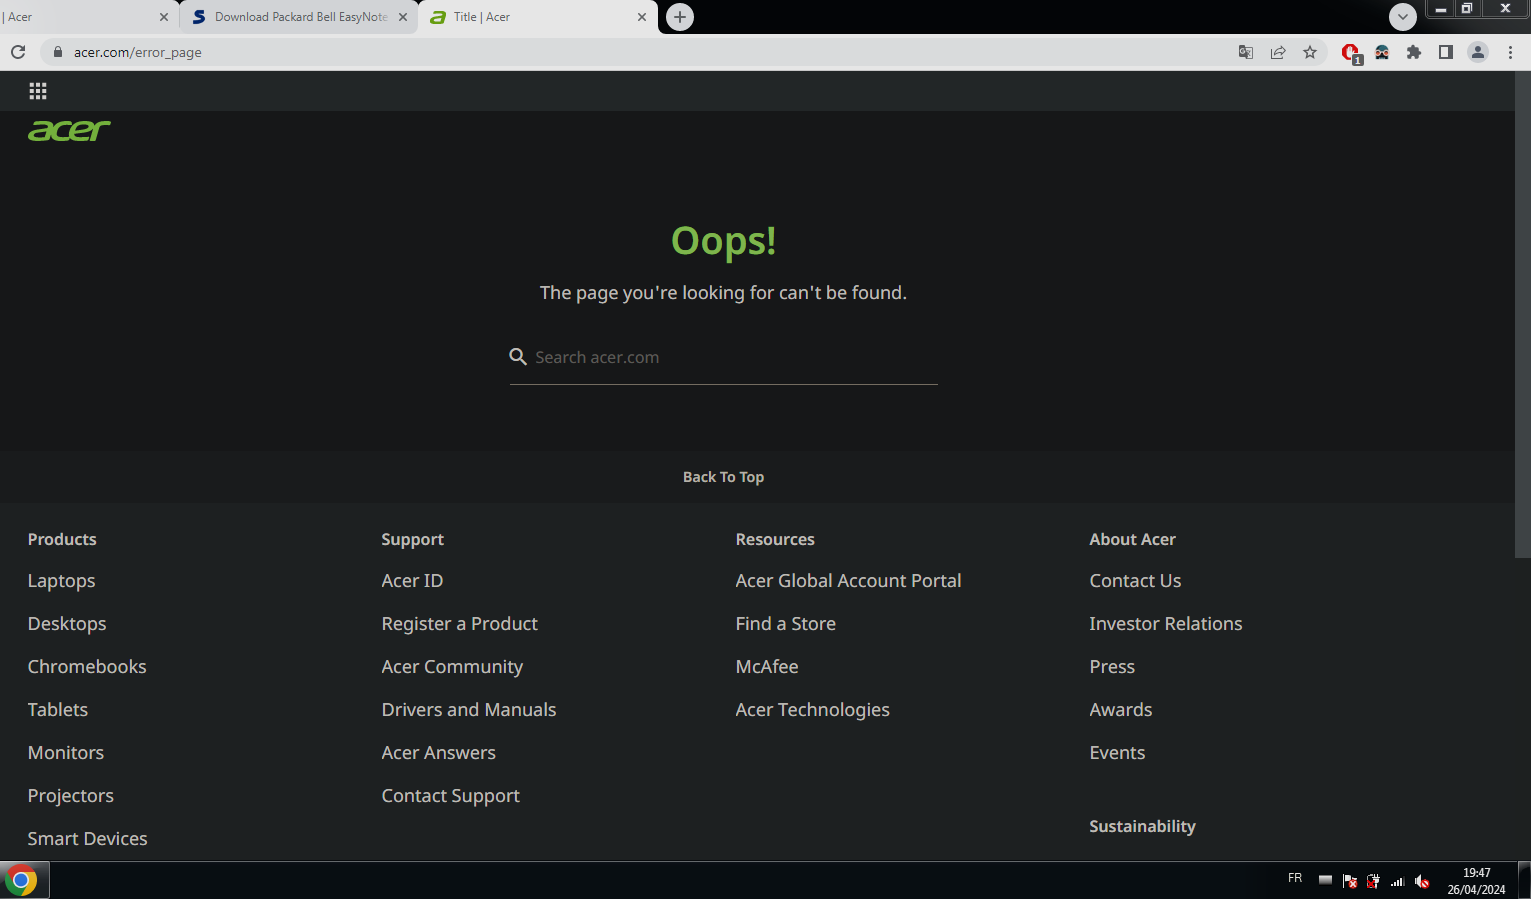Click the muted volume tray icon
1531x899 pixels.
point(1422,881)
